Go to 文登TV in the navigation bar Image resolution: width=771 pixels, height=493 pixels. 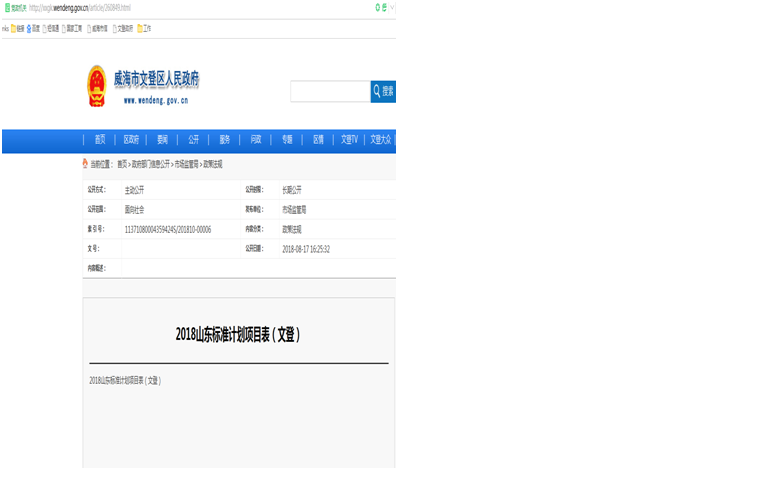point(349,140)
